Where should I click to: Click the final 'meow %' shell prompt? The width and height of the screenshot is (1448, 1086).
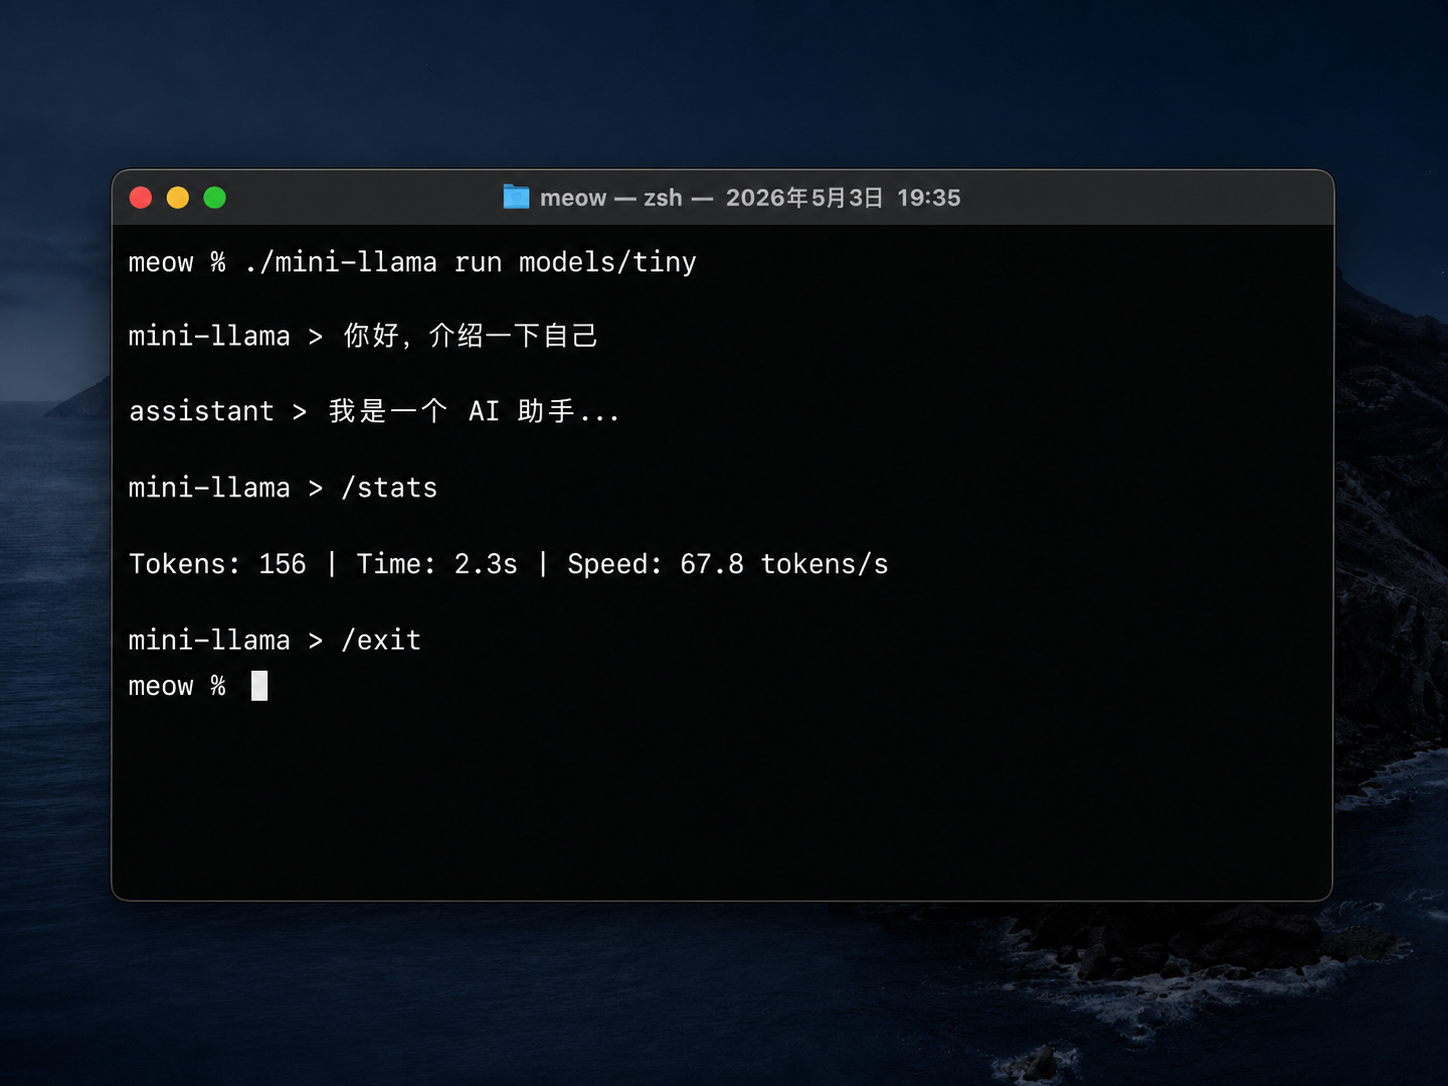click(177, 686)
